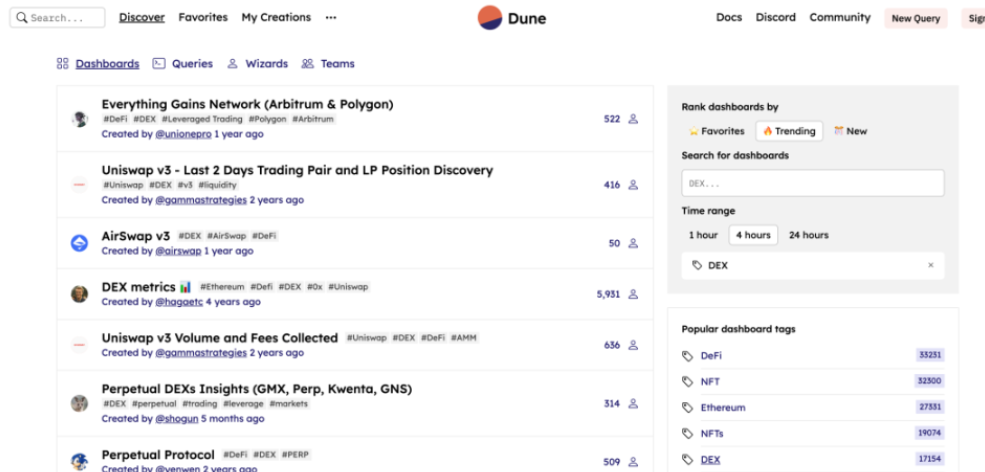This screenshot has width=985, height=472.
Task: Click the Search for dashboards input field
Action: pos(812,183)
